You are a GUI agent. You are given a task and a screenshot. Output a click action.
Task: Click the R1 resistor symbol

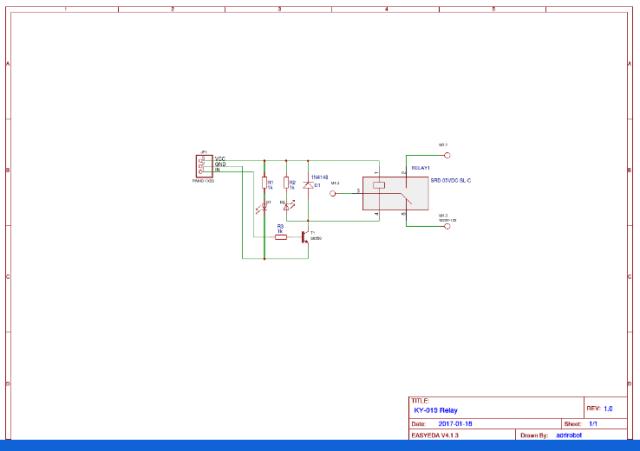click(265, 183)
